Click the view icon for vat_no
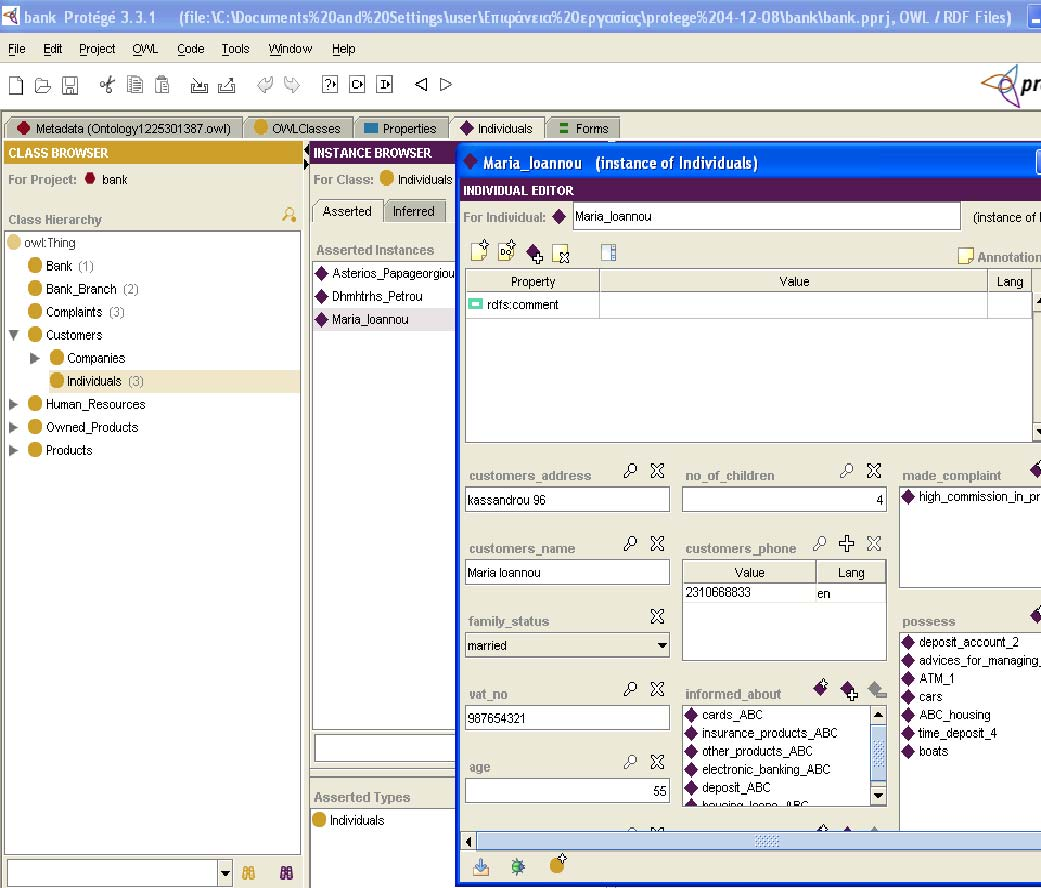This screenshot has height=888, width=1041. 630,689
